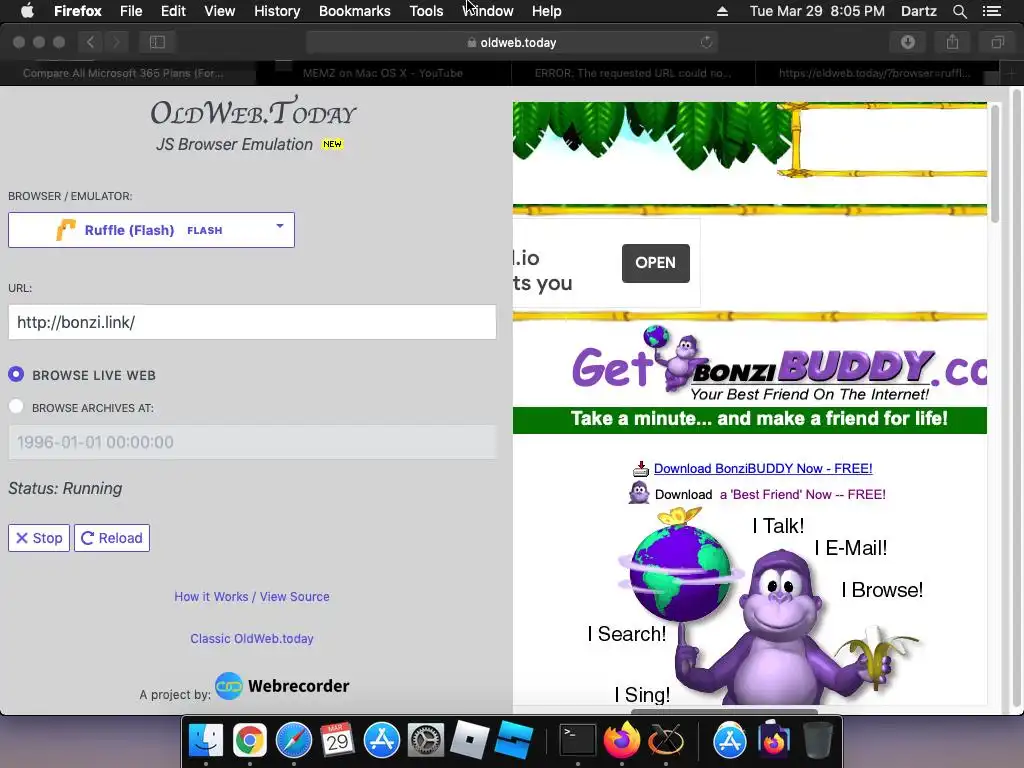Viewport: 1024px width, 768px height.
Task: Click Download BonziBUDDY Now - FREE link
Action: (763, 468)
